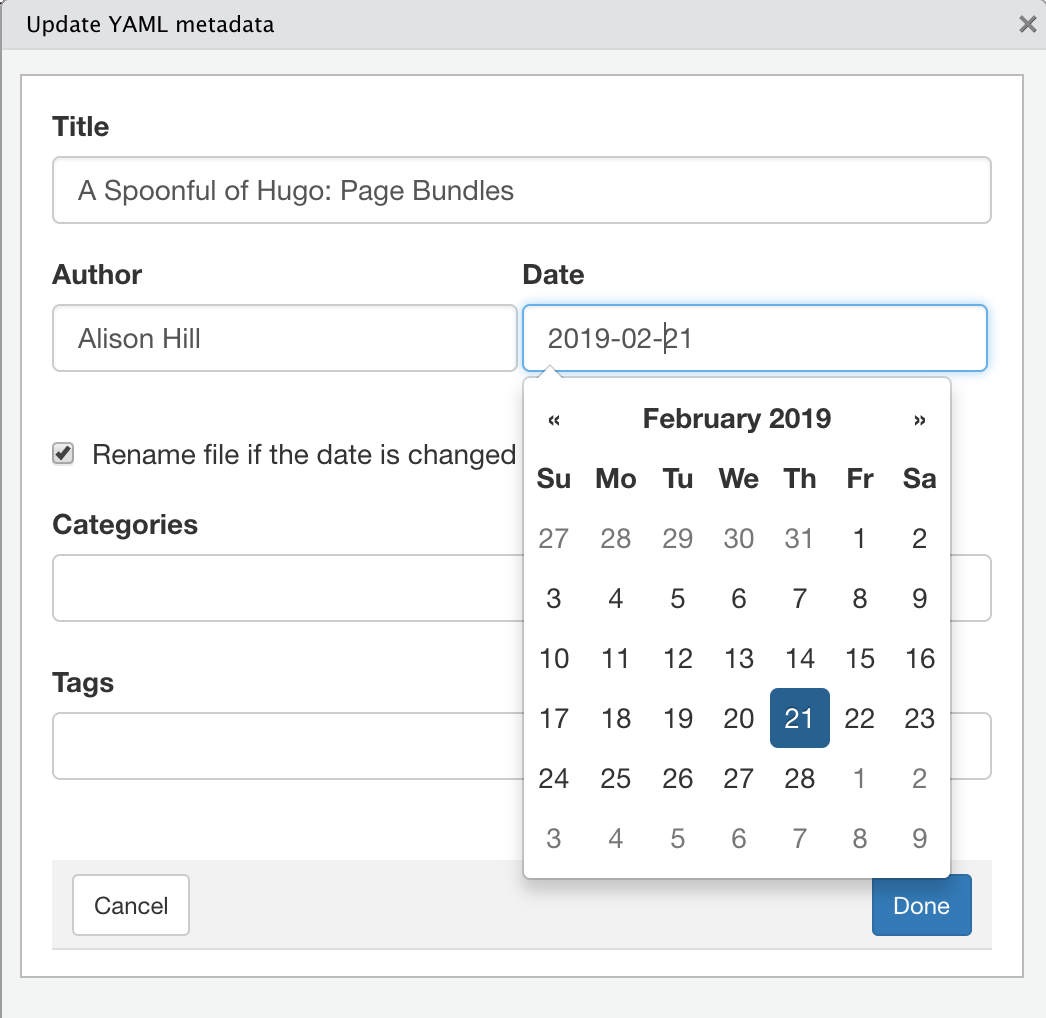Pick February 1 in the calendar
The image size is (1046, 1018).
coord(859,538)
